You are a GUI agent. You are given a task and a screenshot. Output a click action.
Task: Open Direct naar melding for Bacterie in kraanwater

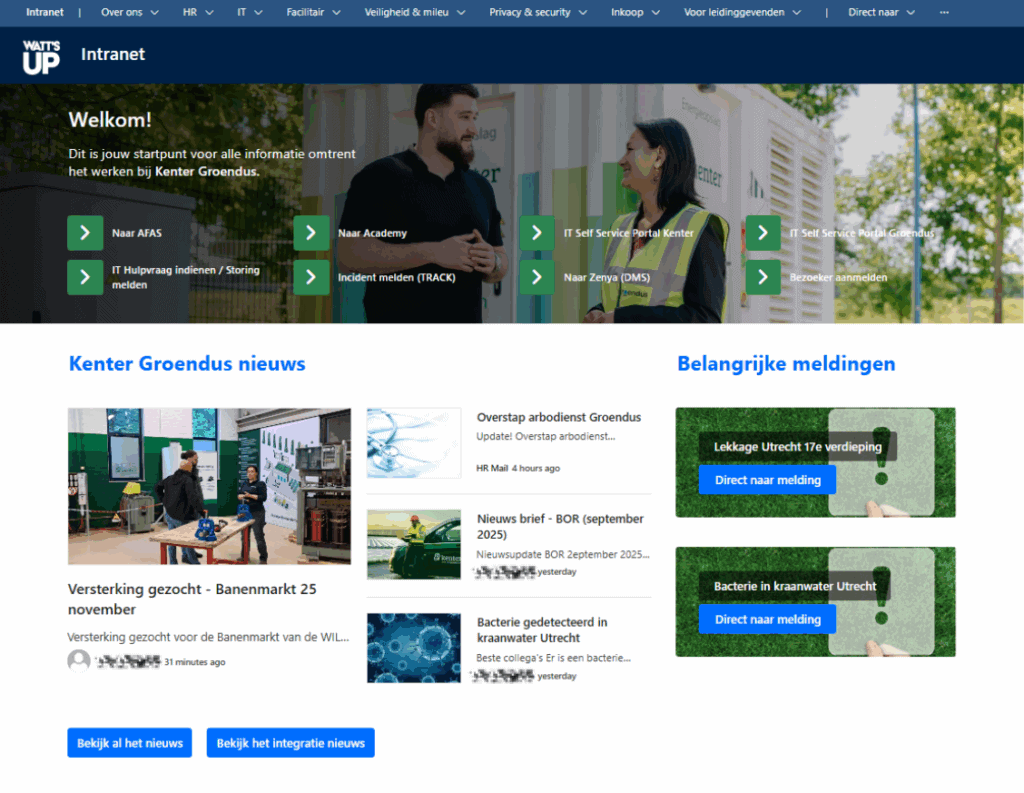tap(767, 619)
